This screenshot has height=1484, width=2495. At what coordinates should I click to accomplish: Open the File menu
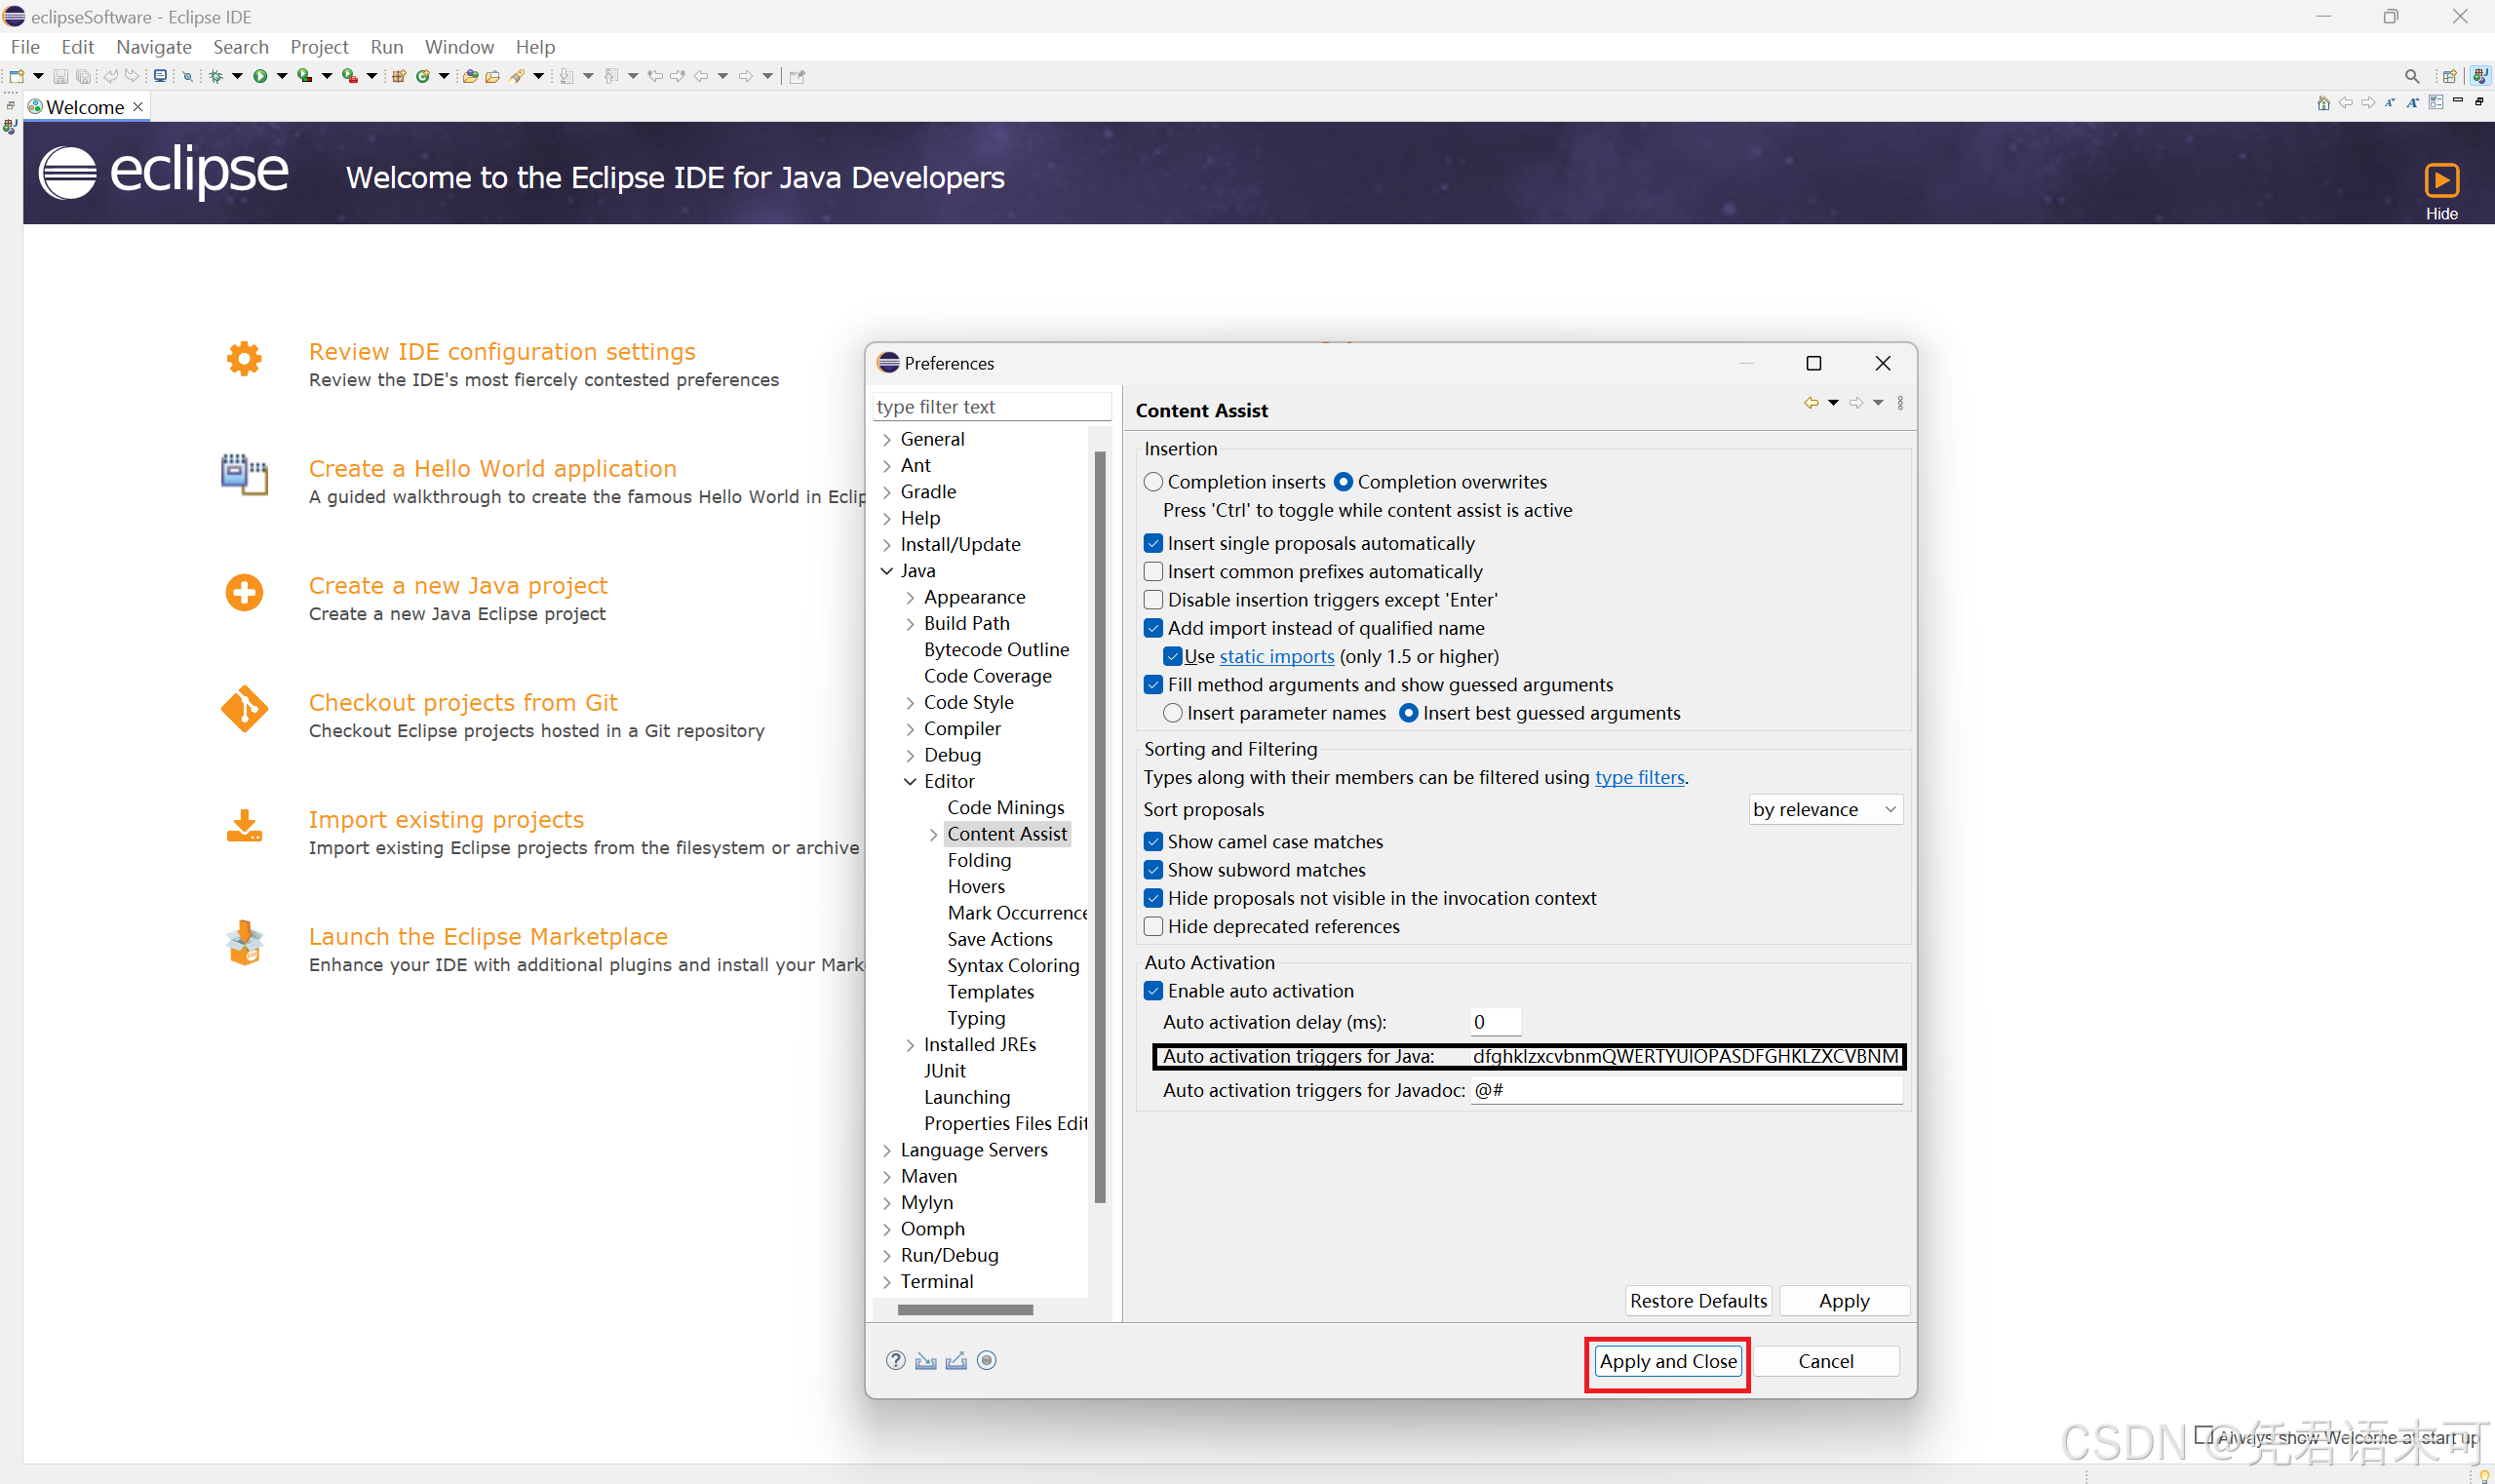click(25, 47)
